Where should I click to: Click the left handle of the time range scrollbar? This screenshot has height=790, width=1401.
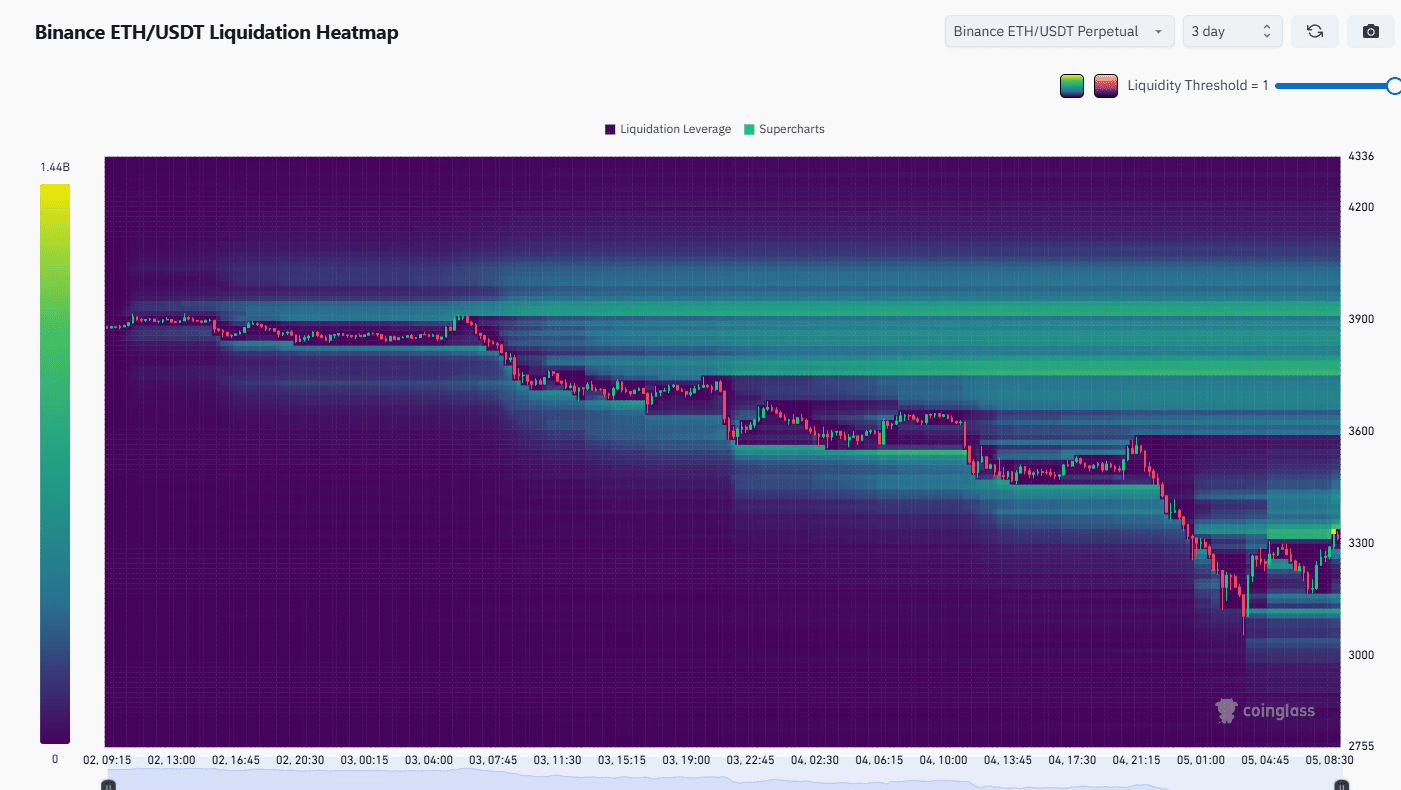coord(109,785)
